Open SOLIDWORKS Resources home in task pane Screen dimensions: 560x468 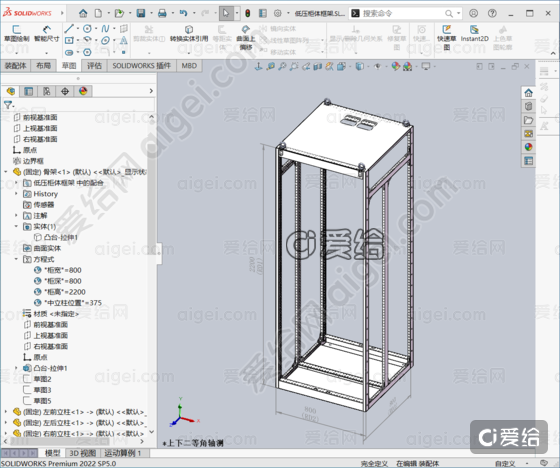tap(529, 93)
